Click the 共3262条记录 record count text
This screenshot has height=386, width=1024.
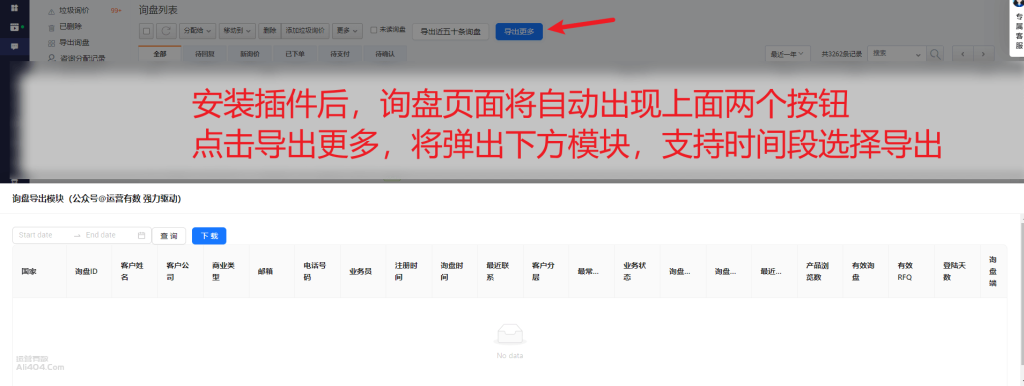(842, 54)
